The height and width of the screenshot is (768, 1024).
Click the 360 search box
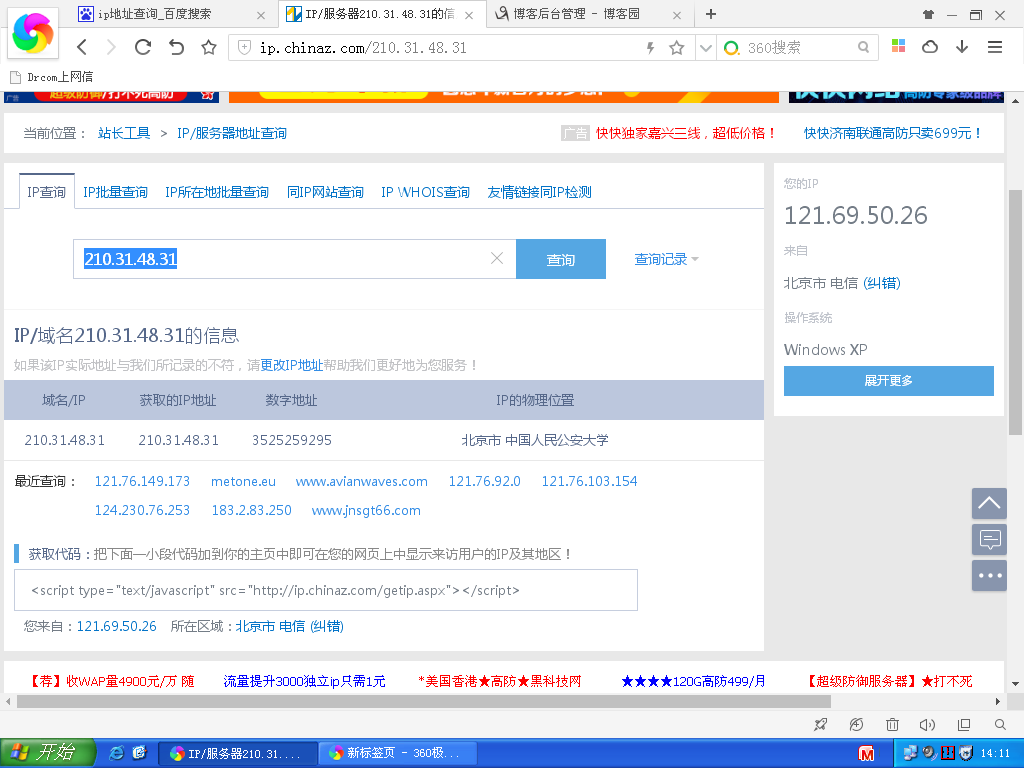(x=798, y=47)
